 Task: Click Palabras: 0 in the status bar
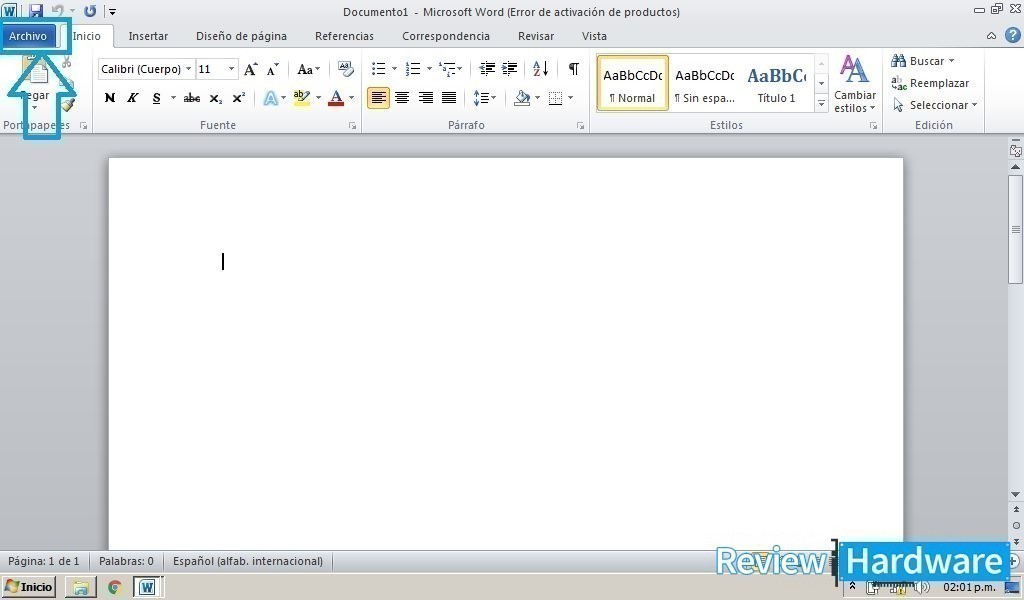coord(126,561)
